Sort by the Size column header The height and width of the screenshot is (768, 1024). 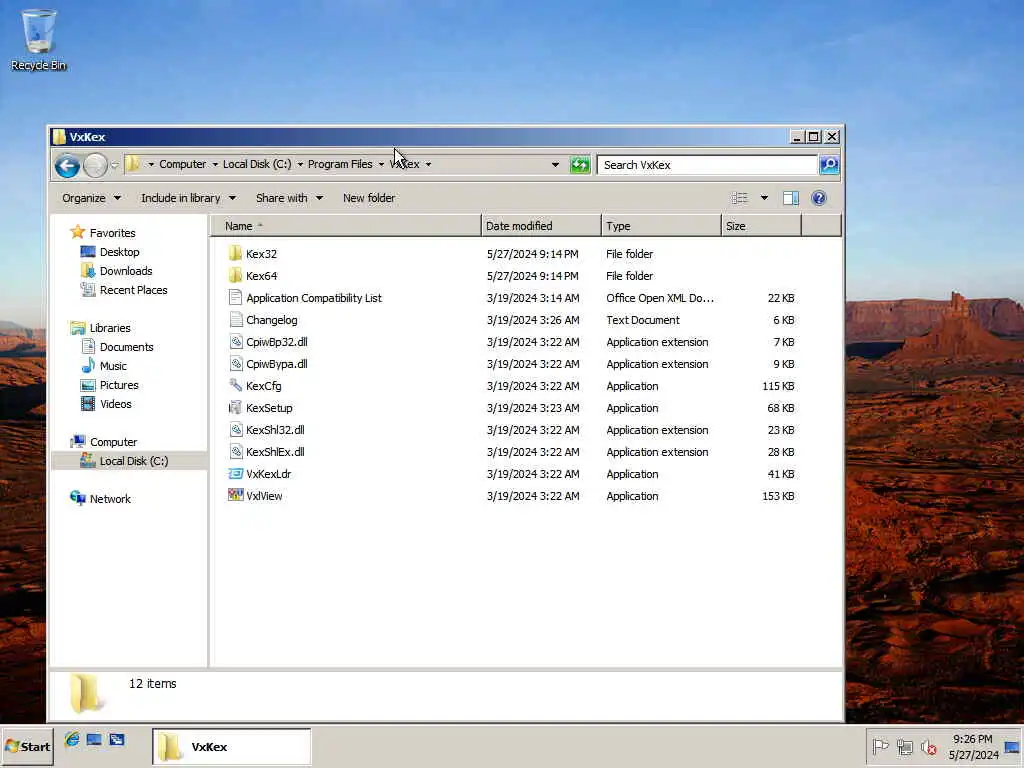[761, 226]
